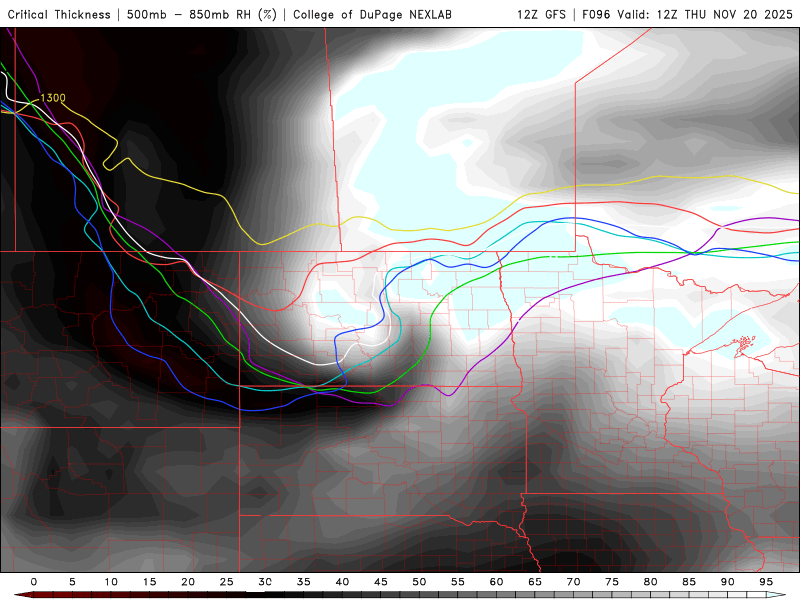This screenshot has width=800, height=600.
Task: Click the "40" value on the color scale
Action: pyautogui.click(x=342, y=582)
